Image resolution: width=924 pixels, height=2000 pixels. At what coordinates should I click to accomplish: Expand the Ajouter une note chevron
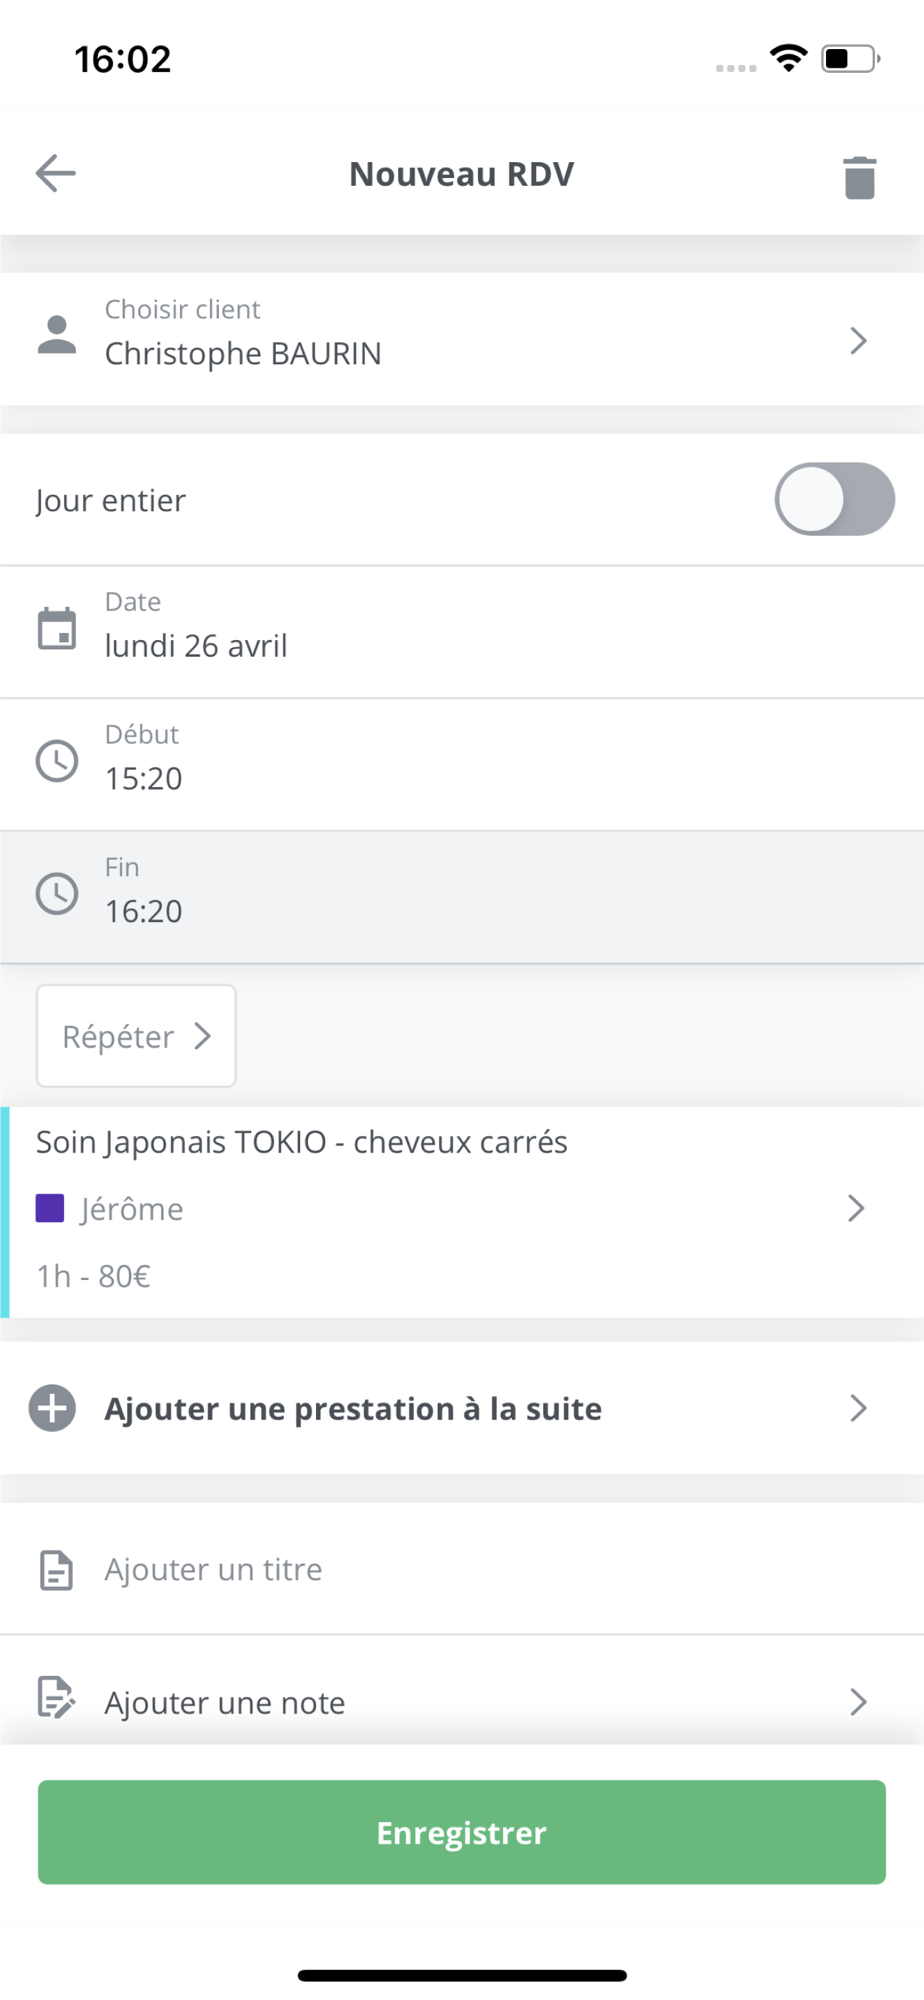click(x=858, y=1701)
